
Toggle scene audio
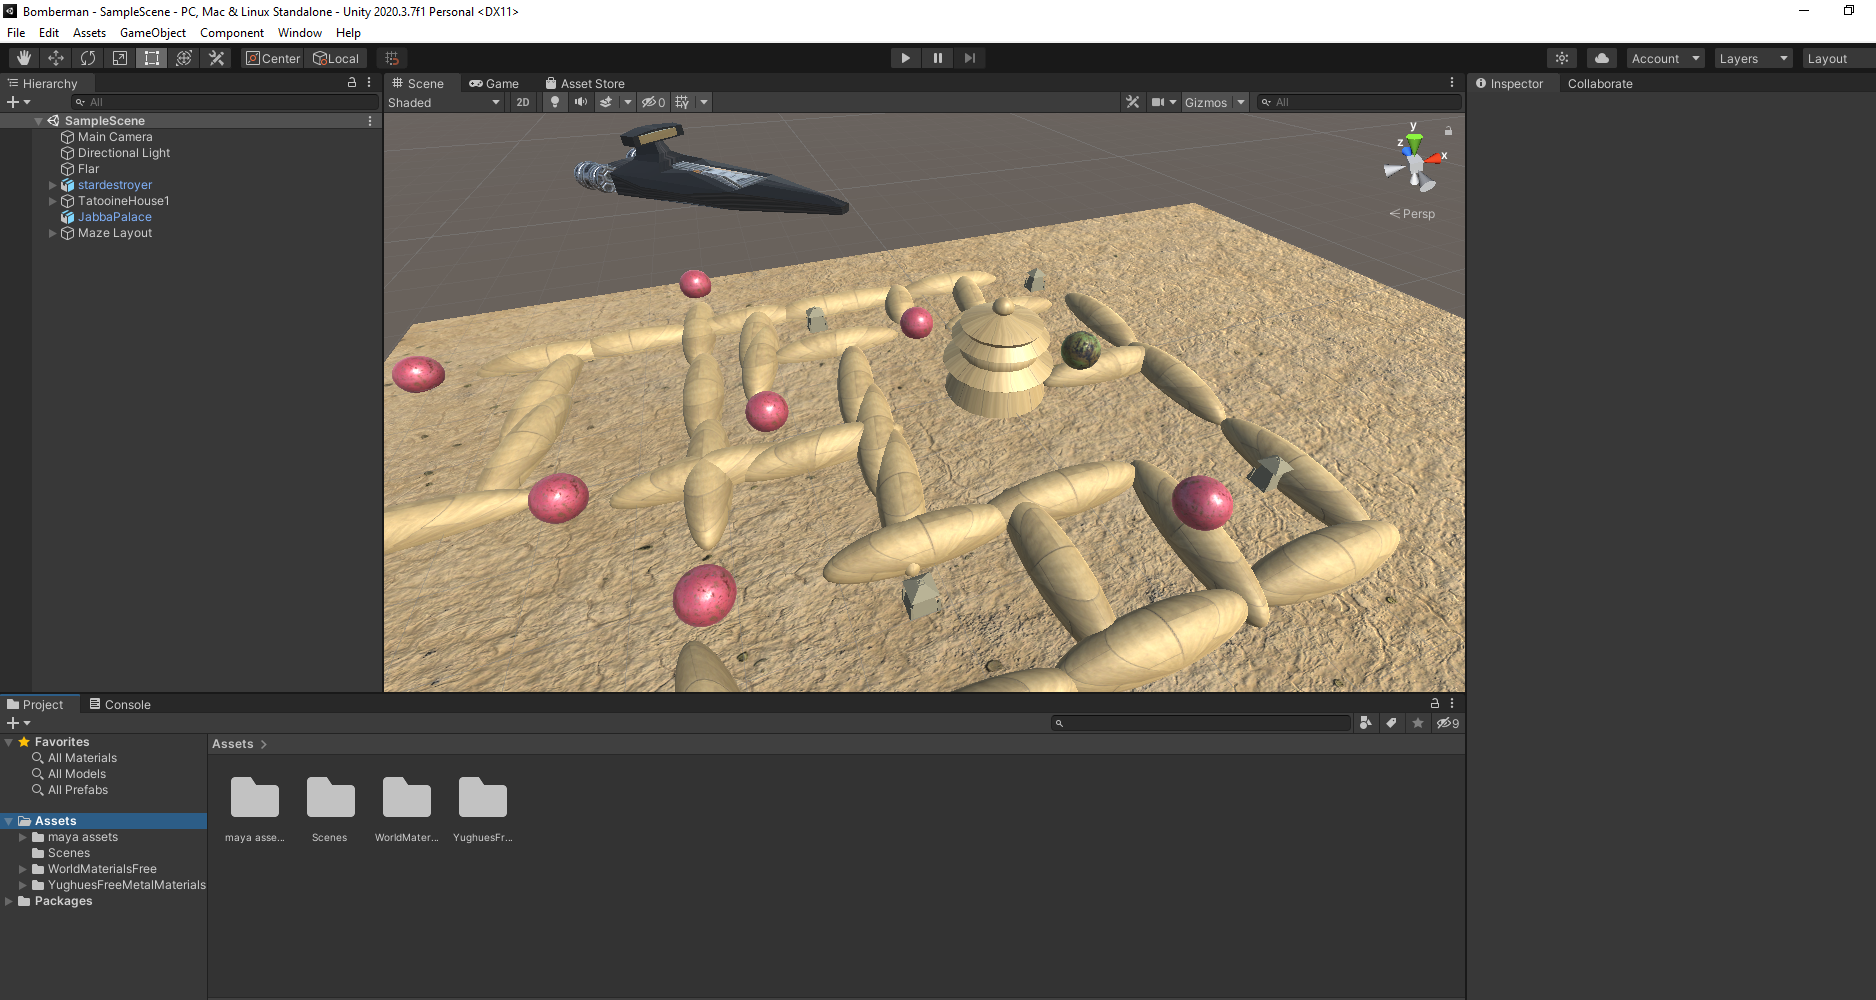tap(580, 102)
